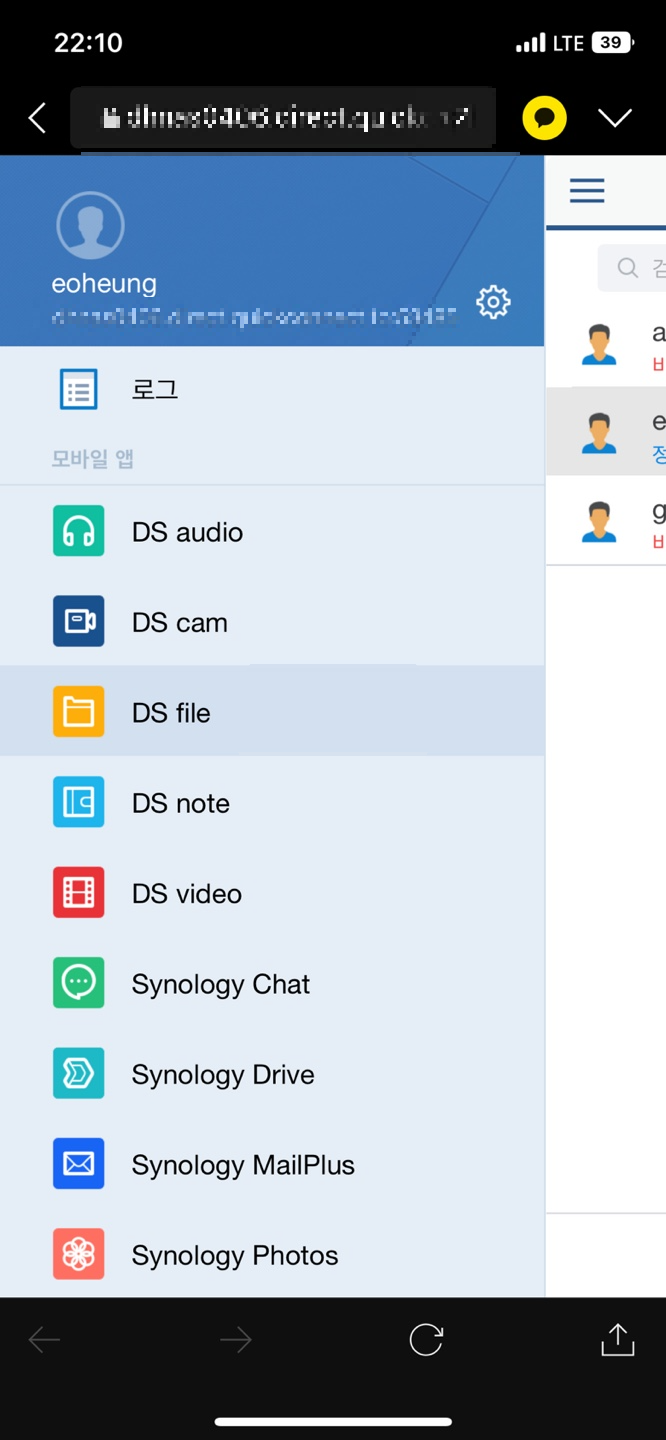The image size is (666, 1440).
Task: Tap the search box on the right panel
Action: [x=632, y=268]
